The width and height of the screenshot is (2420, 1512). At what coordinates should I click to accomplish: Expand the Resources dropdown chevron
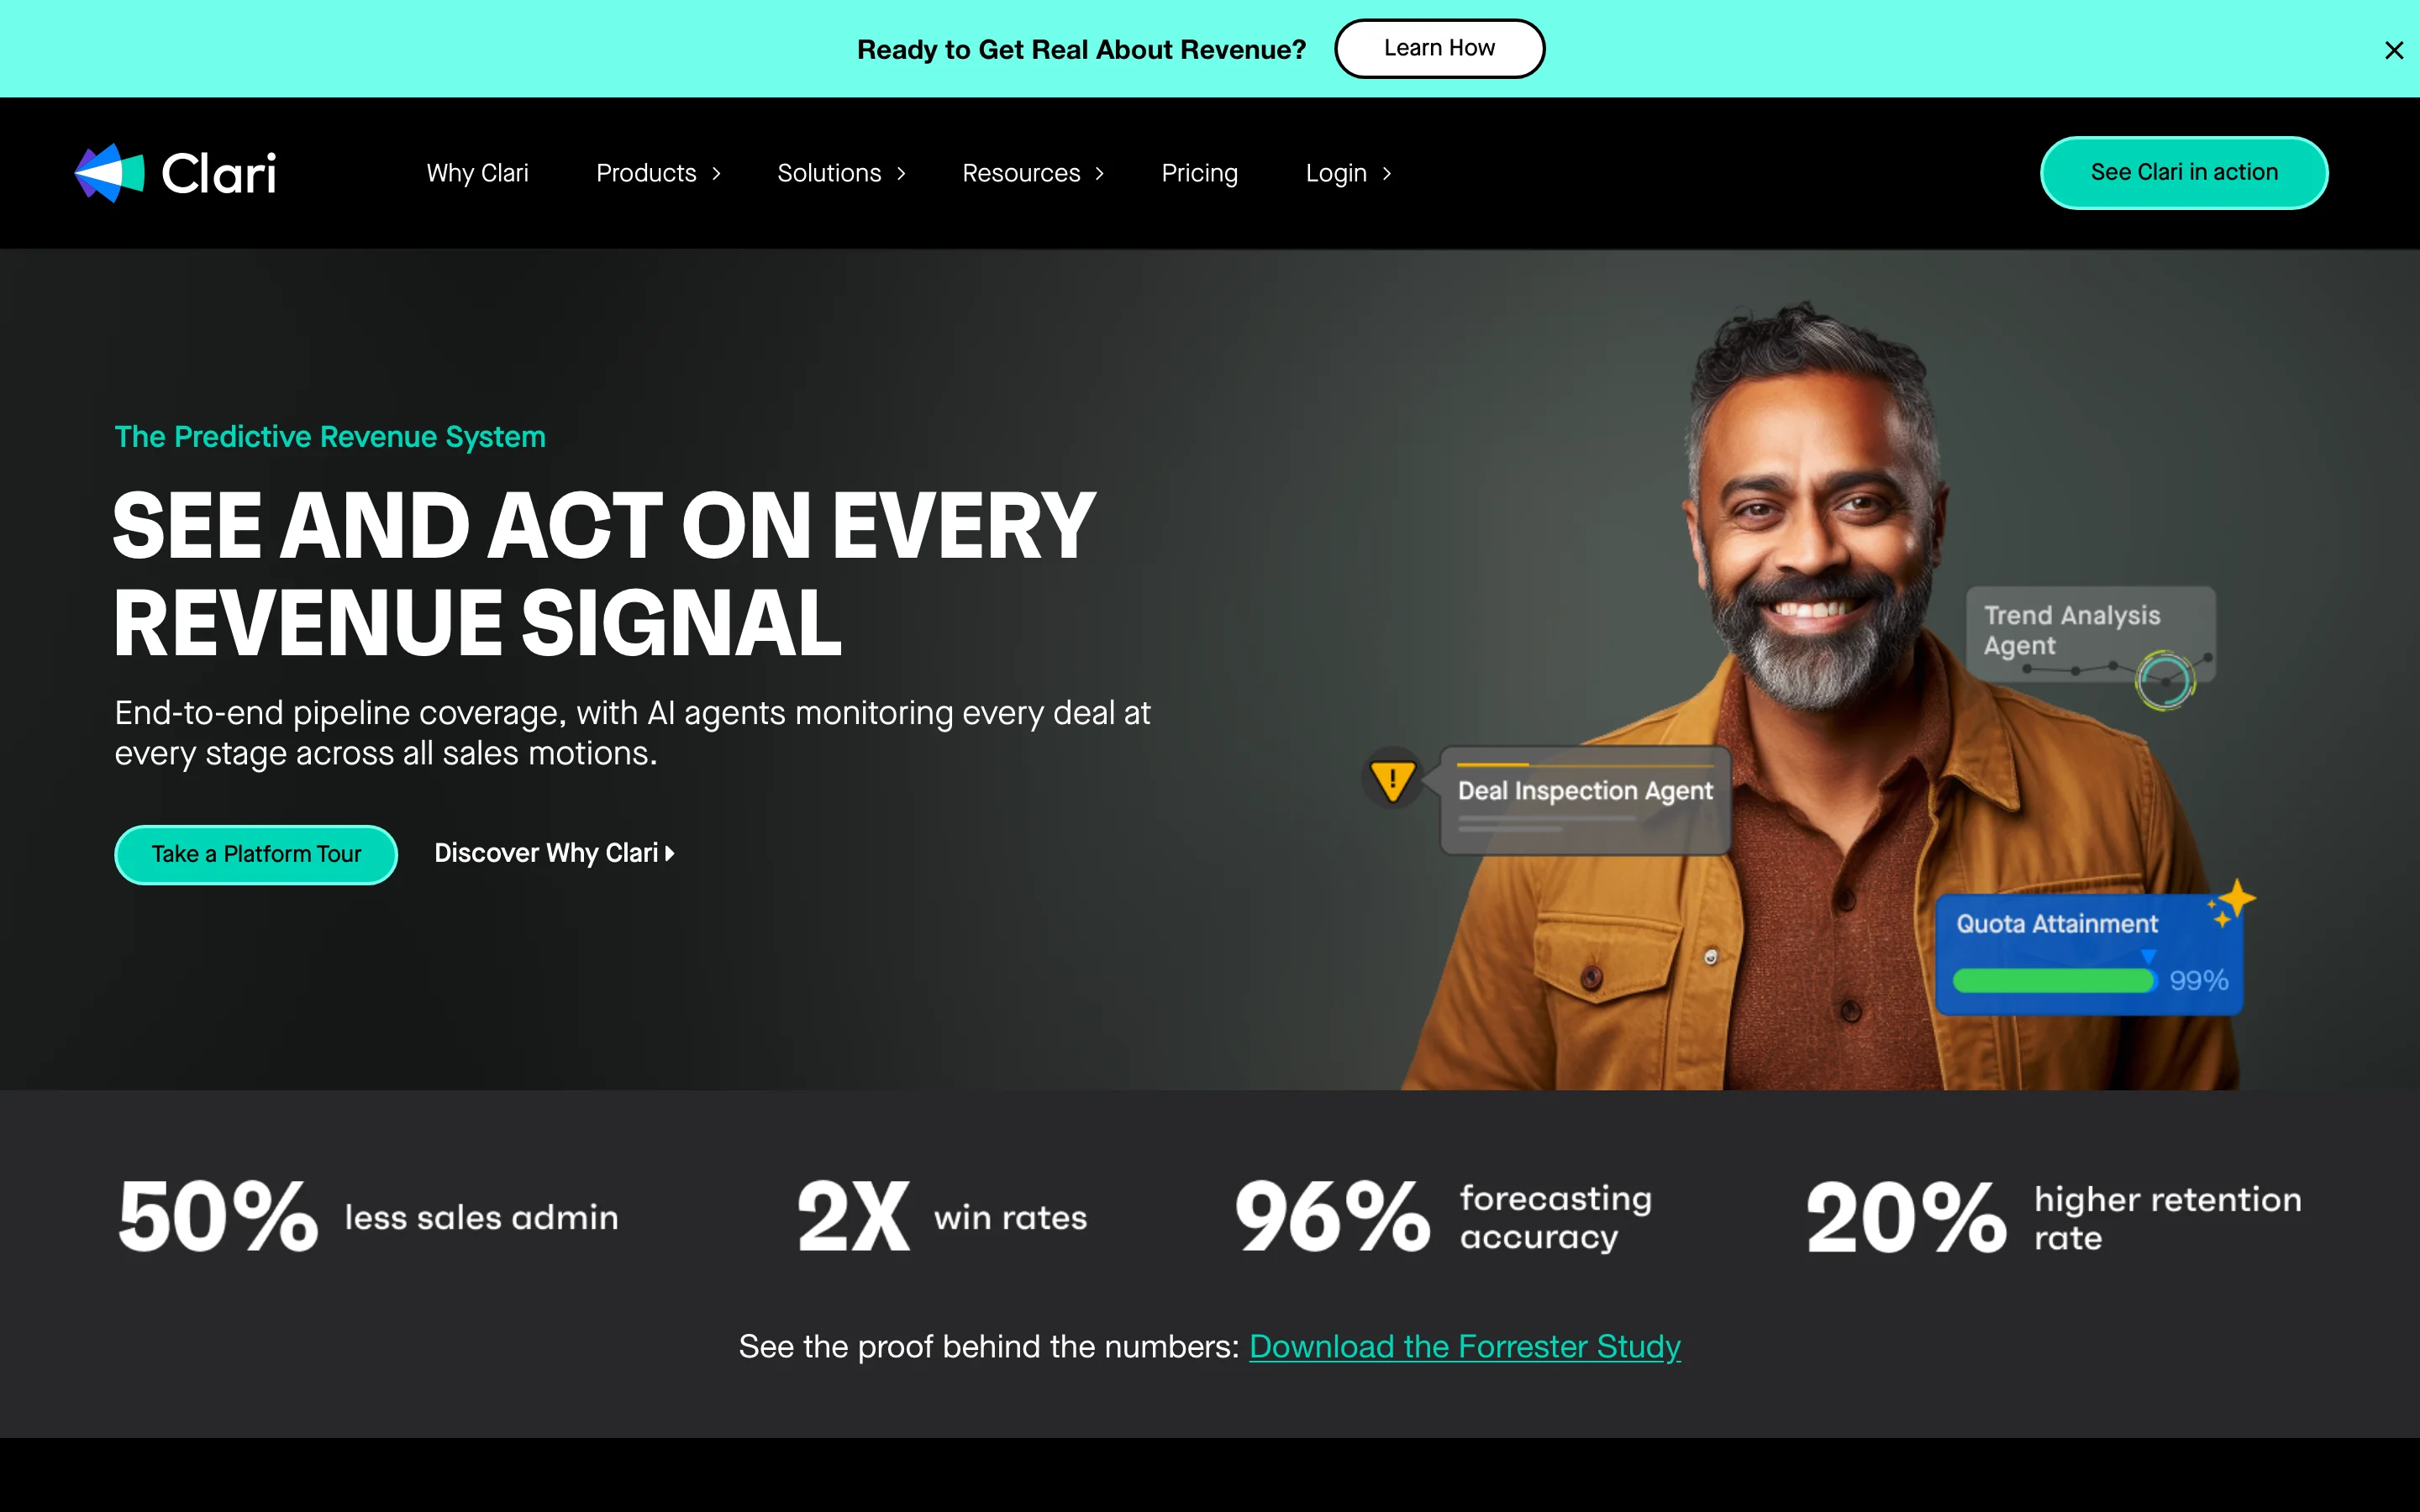click(x=1100, y=174)
